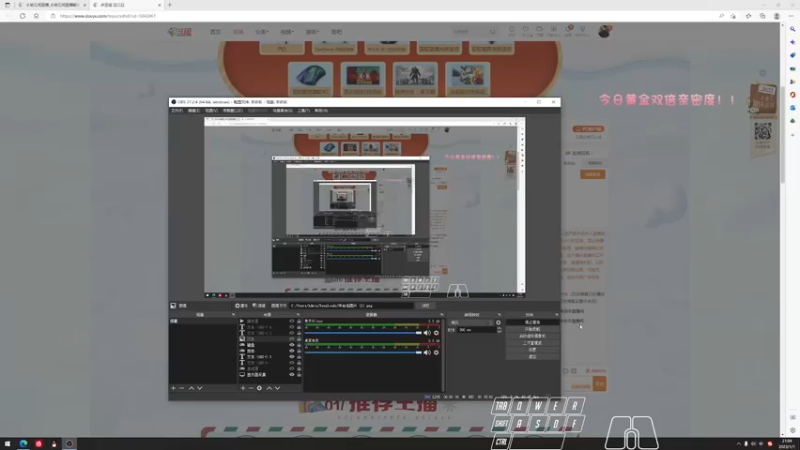Mute the second audio mixer track
Viewport: 800px width, 450px height.
[427, 352]
